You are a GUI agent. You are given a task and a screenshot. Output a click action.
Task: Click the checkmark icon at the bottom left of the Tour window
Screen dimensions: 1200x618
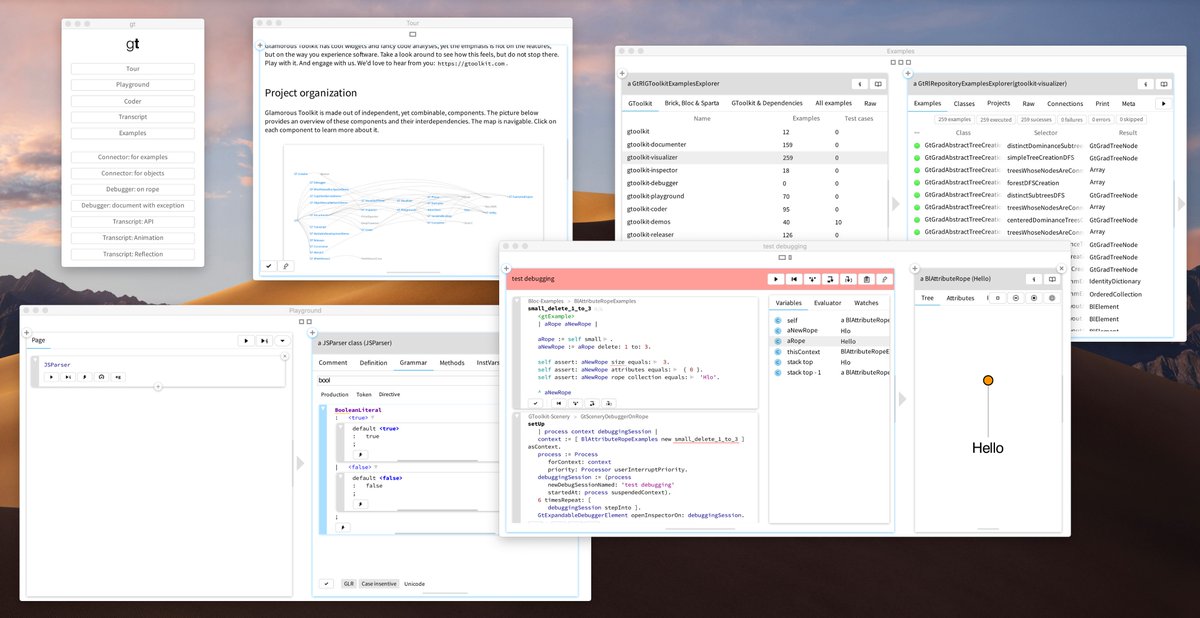pyautogui.click(x=268, y=266)
